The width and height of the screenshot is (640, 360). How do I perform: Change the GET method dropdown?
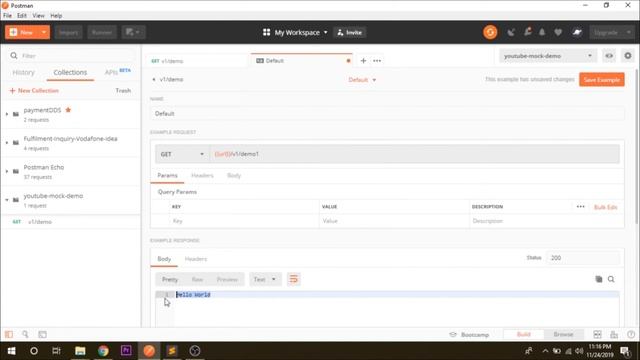(182, 154)
